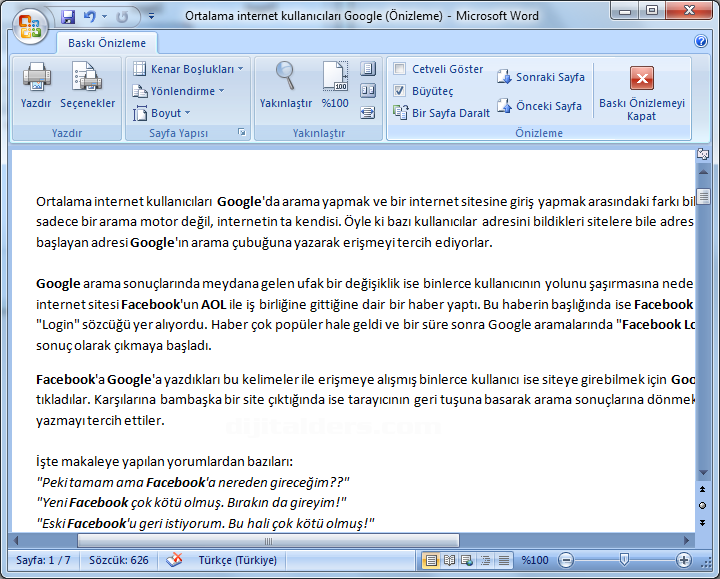Switch to Web Layout view
Viewport: 720px width, 579px height.
(x=467, y=560)
